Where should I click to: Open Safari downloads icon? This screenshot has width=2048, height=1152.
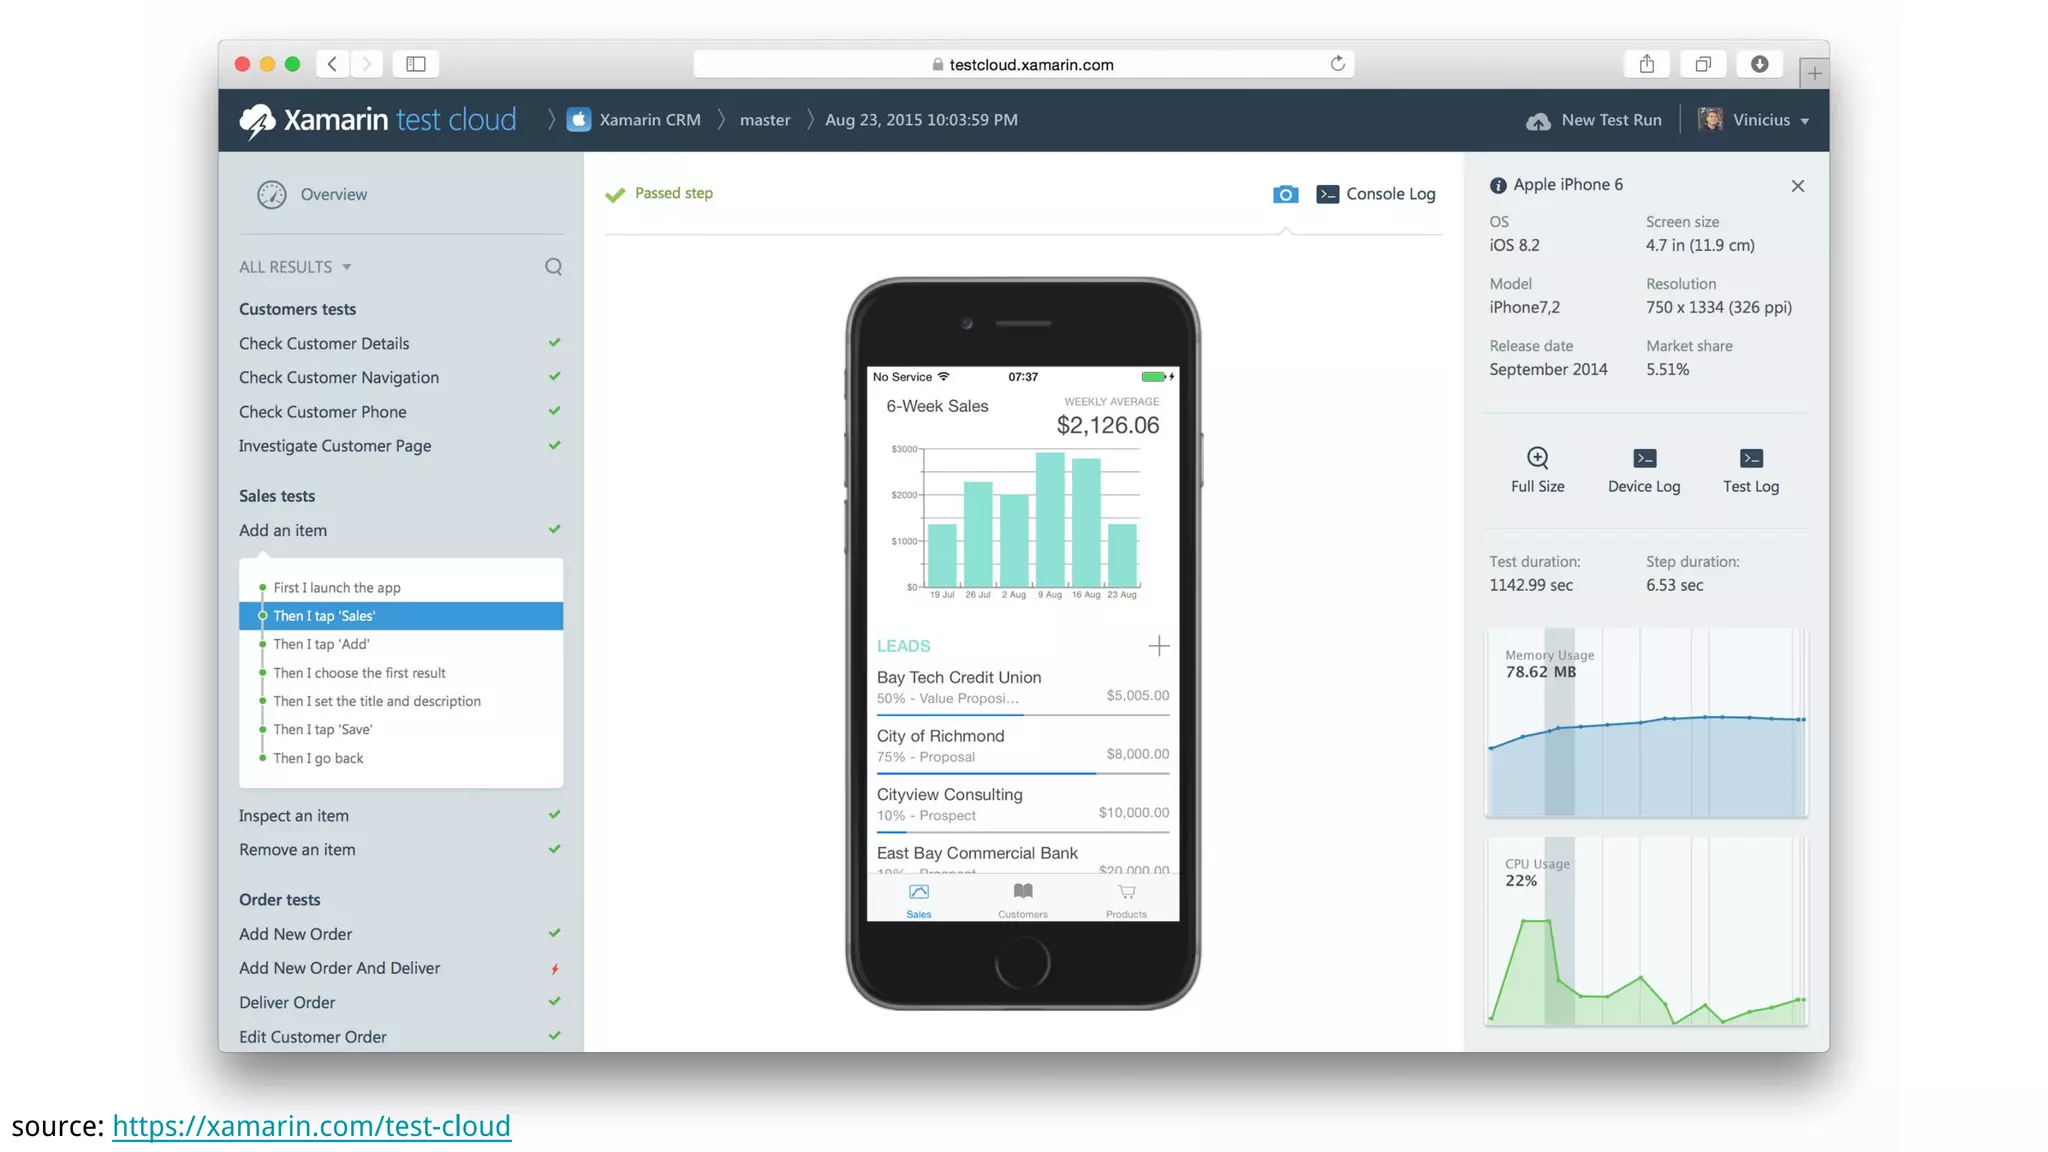point(1759,64)
